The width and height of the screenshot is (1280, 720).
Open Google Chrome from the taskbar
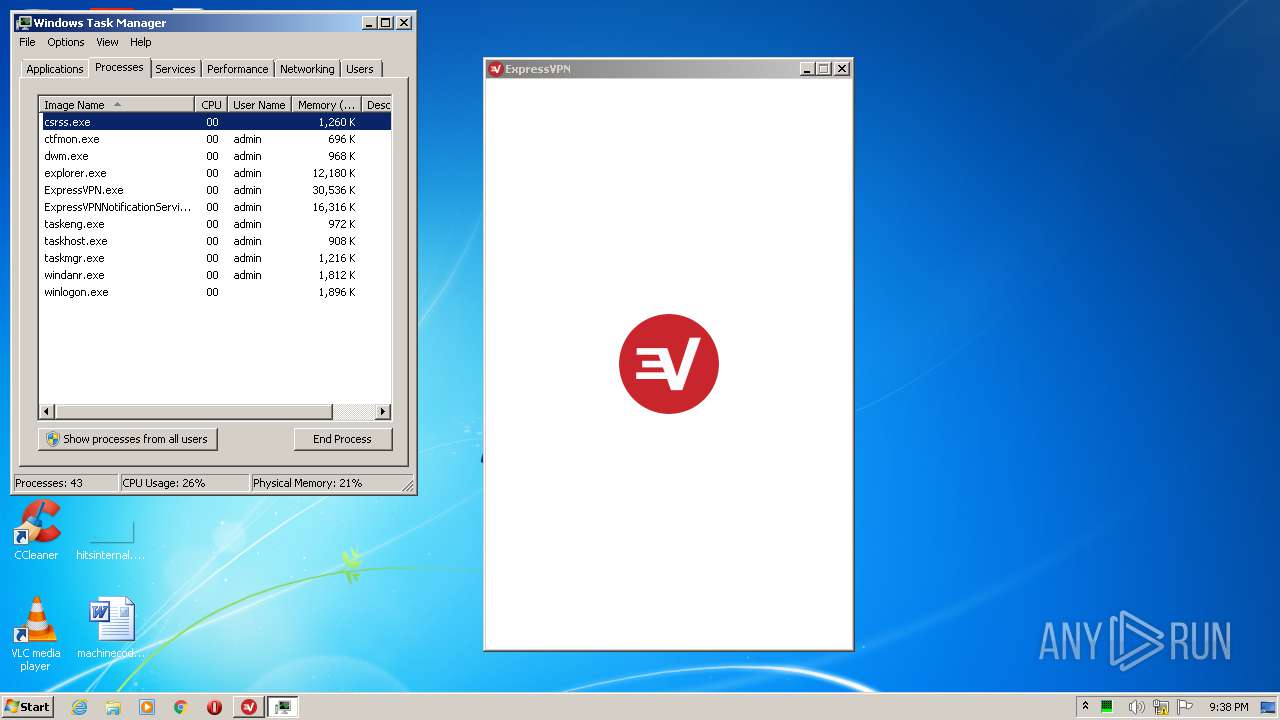[x=181, y=707]
